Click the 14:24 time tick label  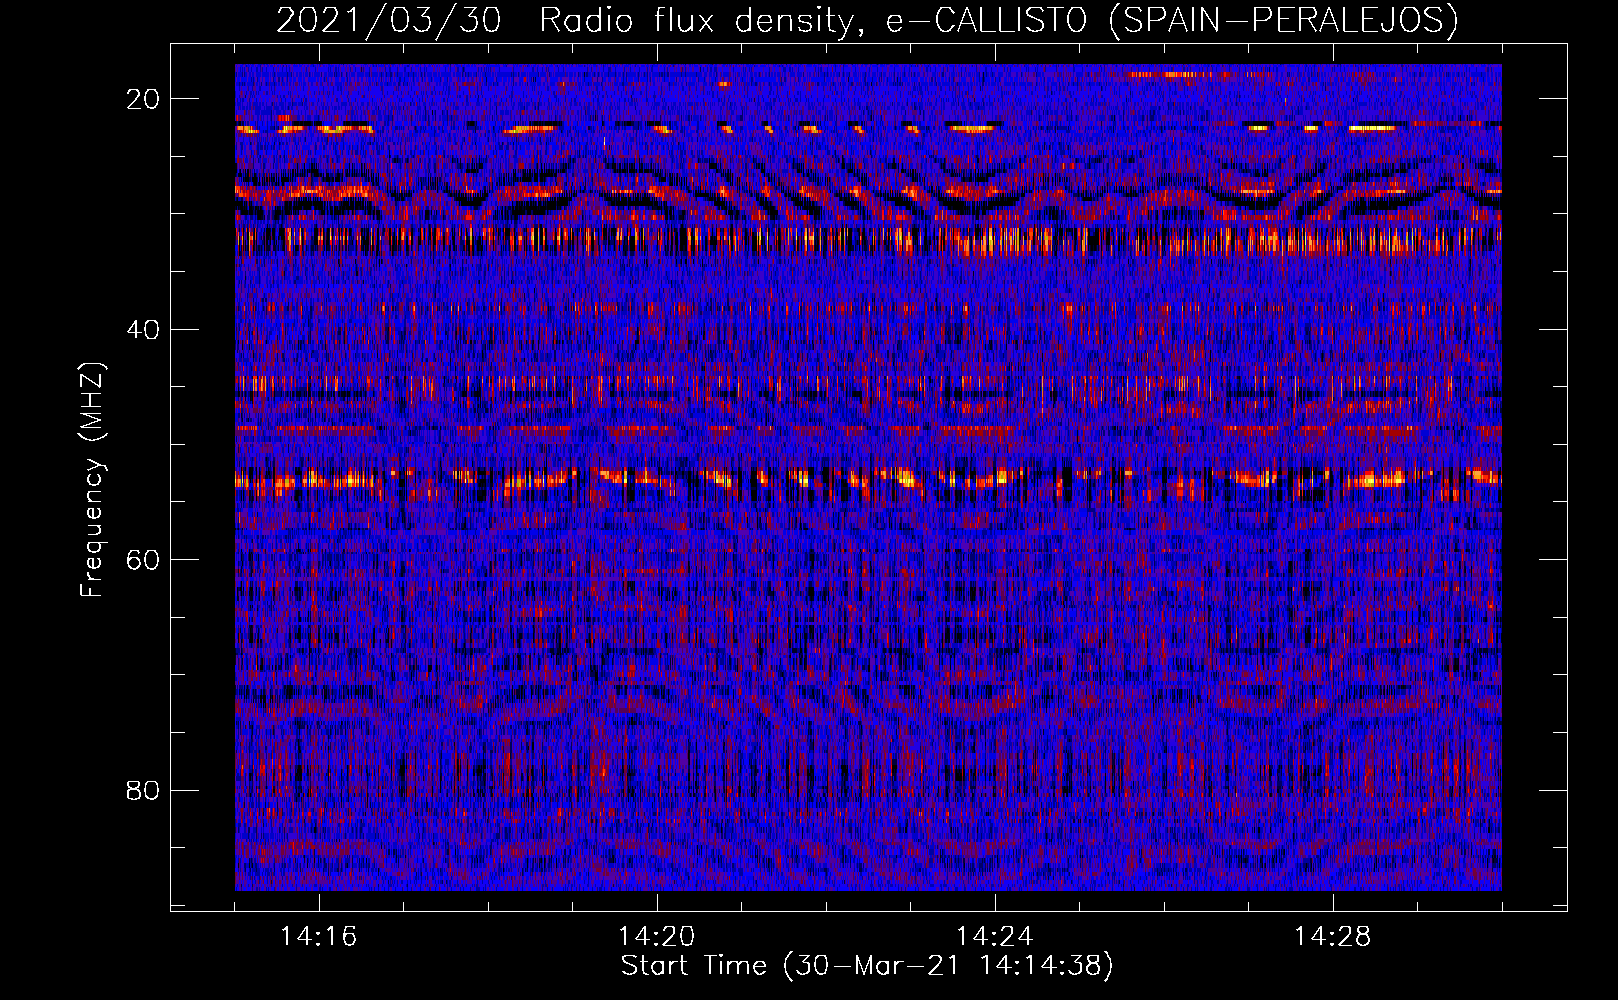[x=995, y=937]
